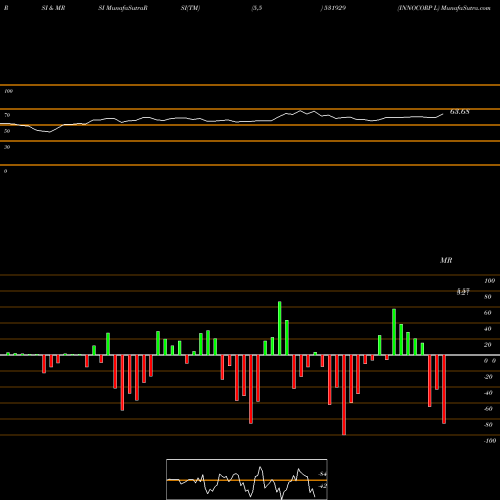The image size is (500, 500).
Task: Open the mini RSI overview thumbnail chart
Action: pyautogui.click(x=247, y=479)
